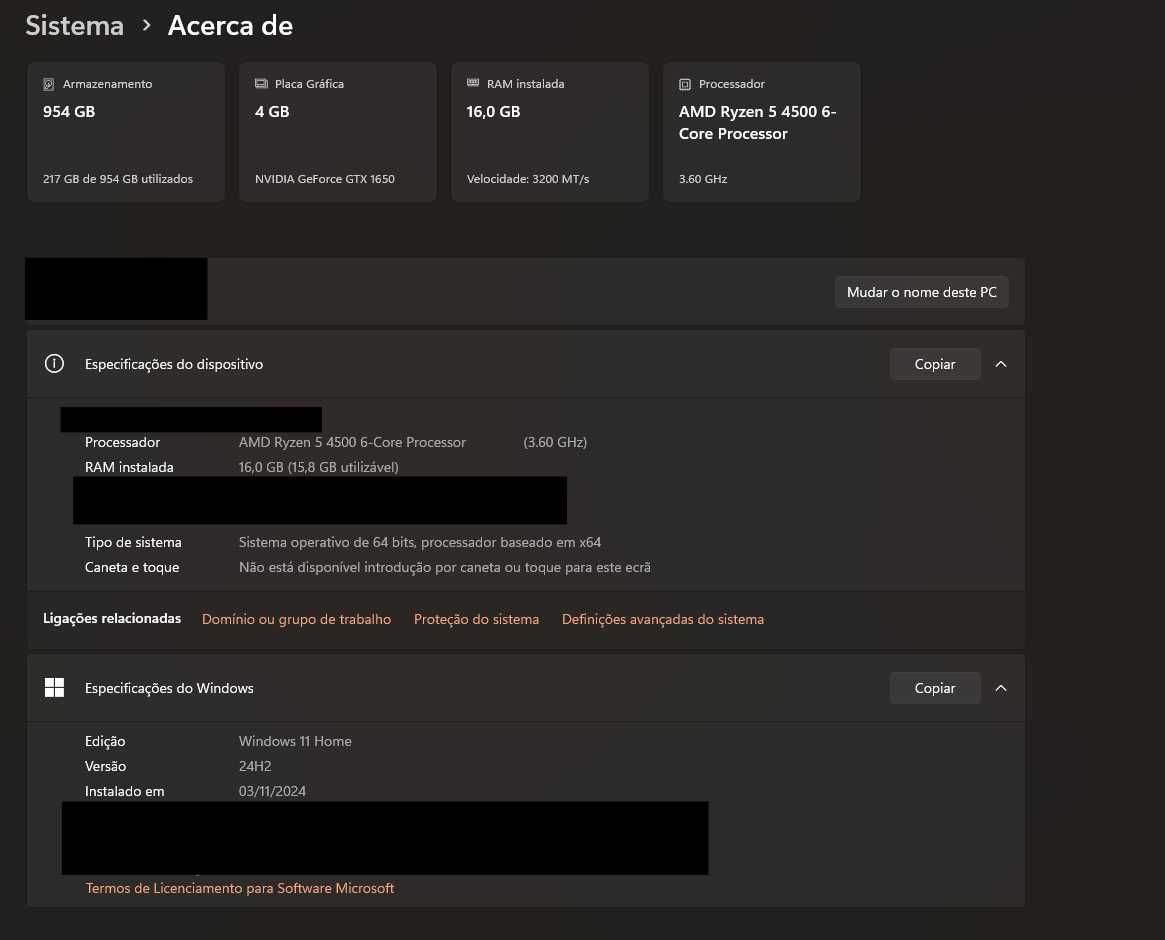
Task: Click the Processador chip icon
Action: tap(684, 84)
